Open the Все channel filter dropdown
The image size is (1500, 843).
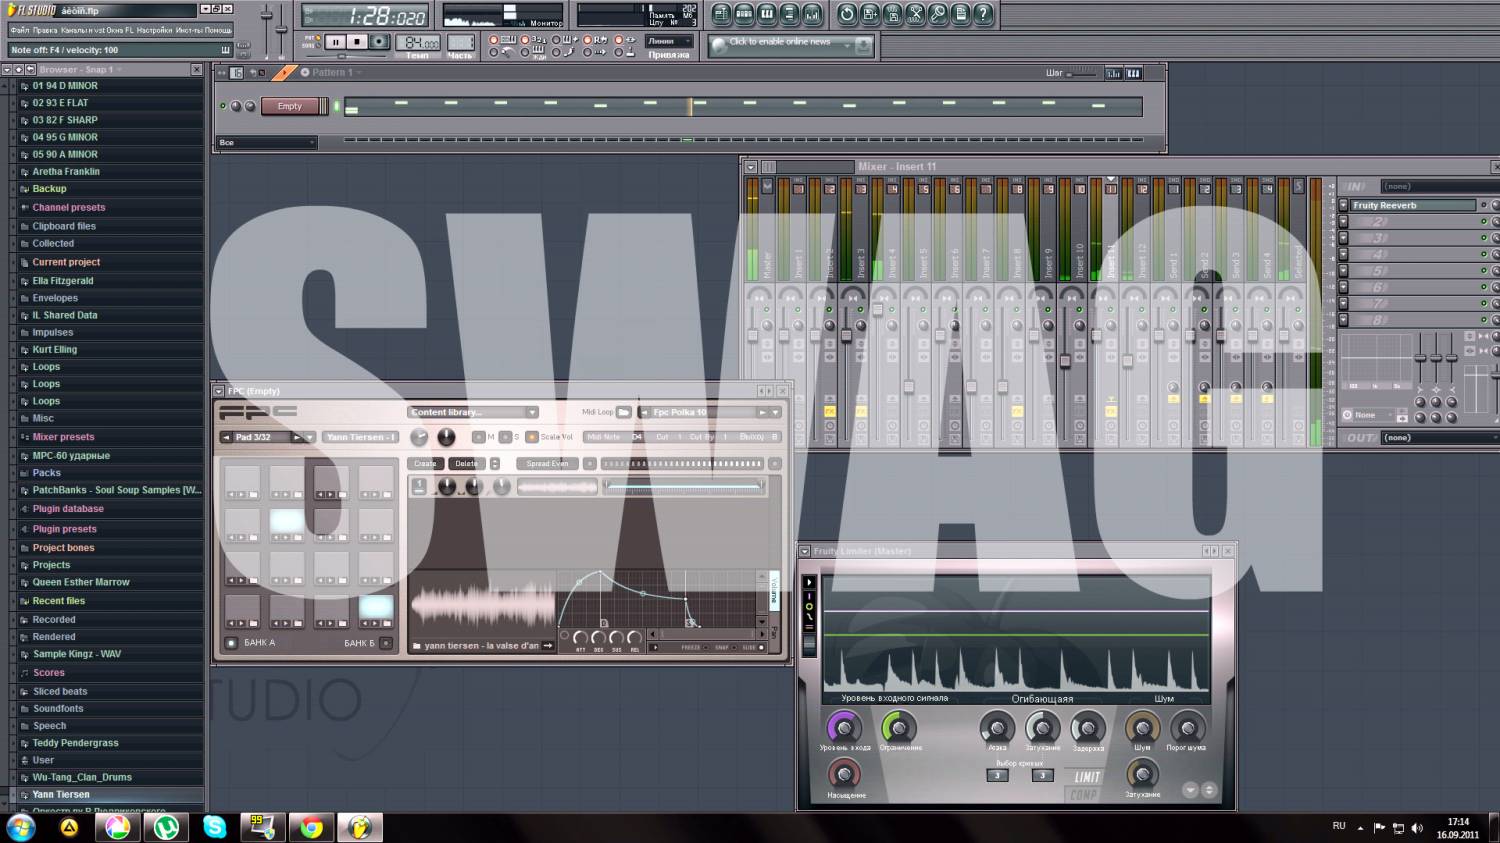coord(266,143)
